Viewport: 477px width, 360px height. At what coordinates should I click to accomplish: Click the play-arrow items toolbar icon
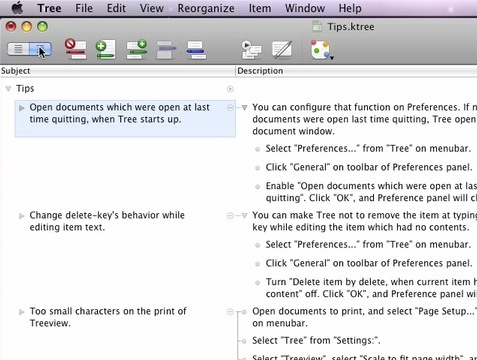tap(251, 50)
